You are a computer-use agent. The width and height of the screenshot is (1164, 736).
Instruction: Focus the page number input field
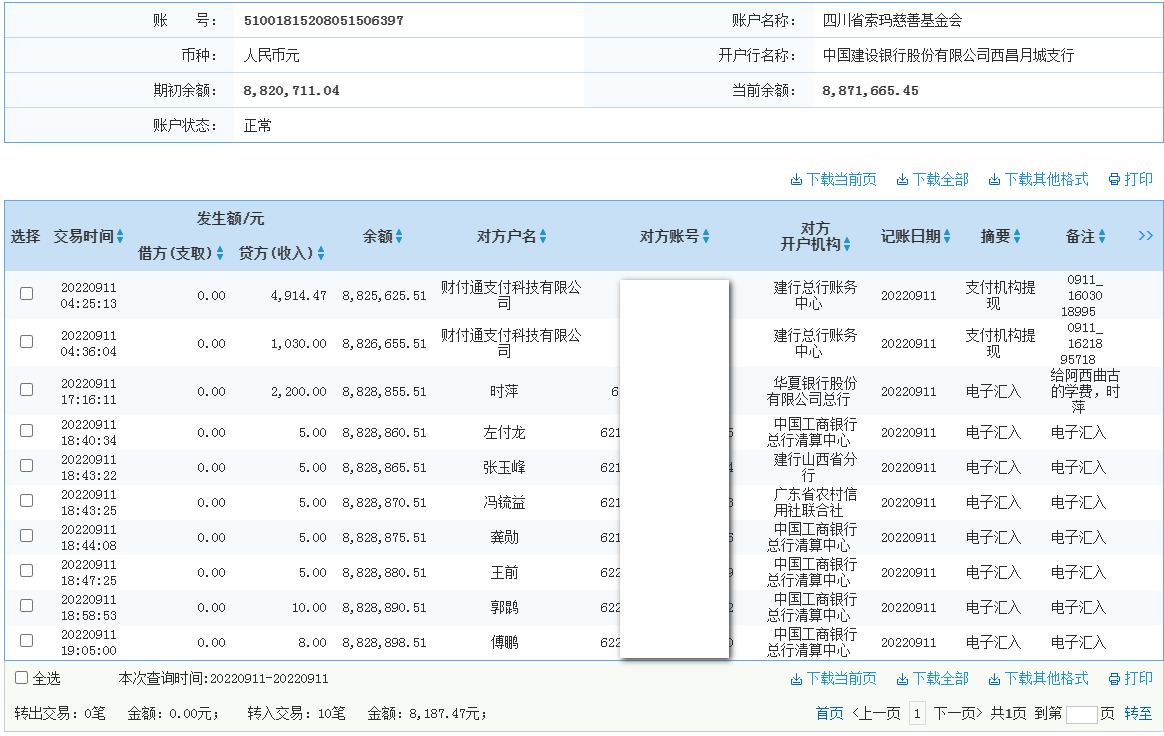click(x=1082, y=714)
